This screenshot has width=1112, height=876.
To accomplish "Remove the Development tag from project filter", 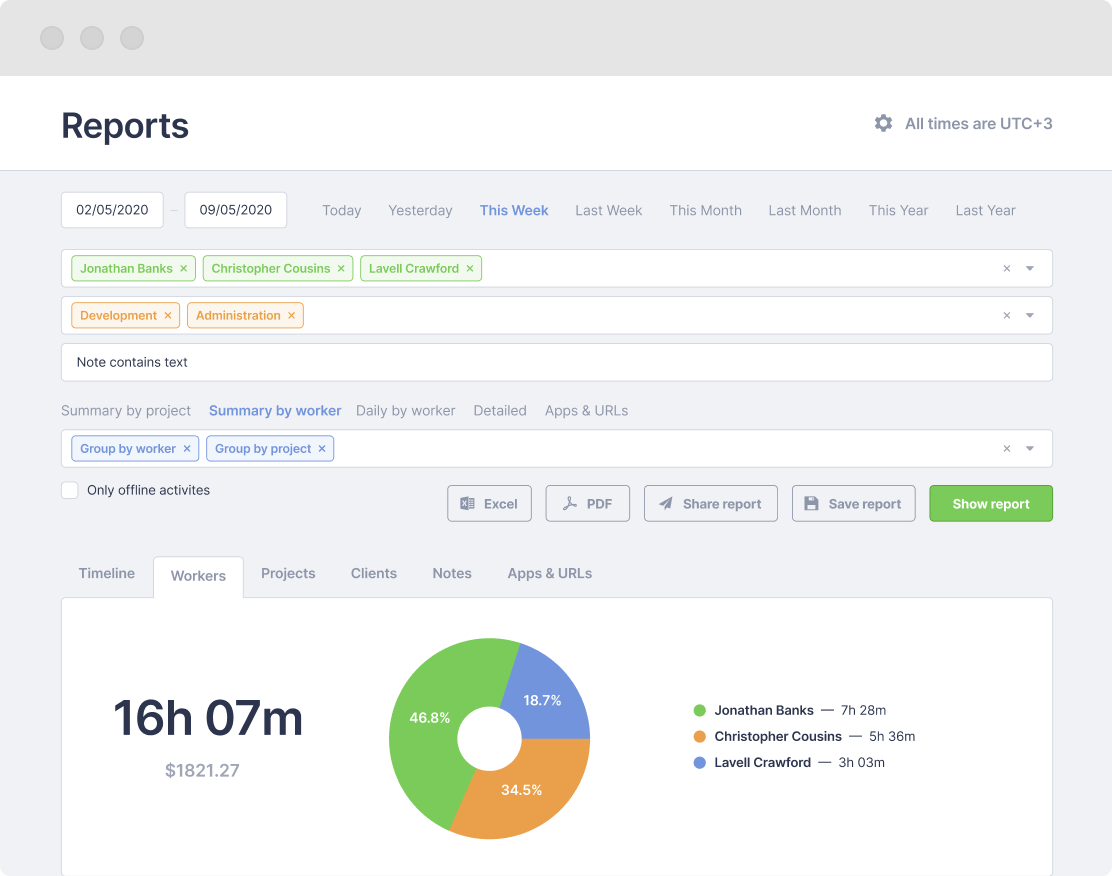I will point(168,315).
